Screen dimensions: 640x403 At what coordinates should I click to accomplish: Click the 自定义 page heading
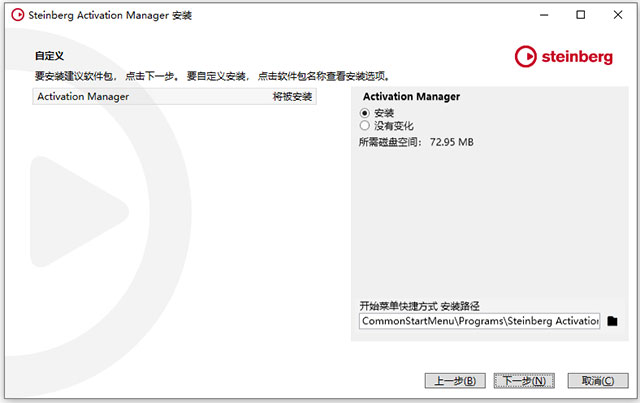pyautogui.click(x=50, y=56)
